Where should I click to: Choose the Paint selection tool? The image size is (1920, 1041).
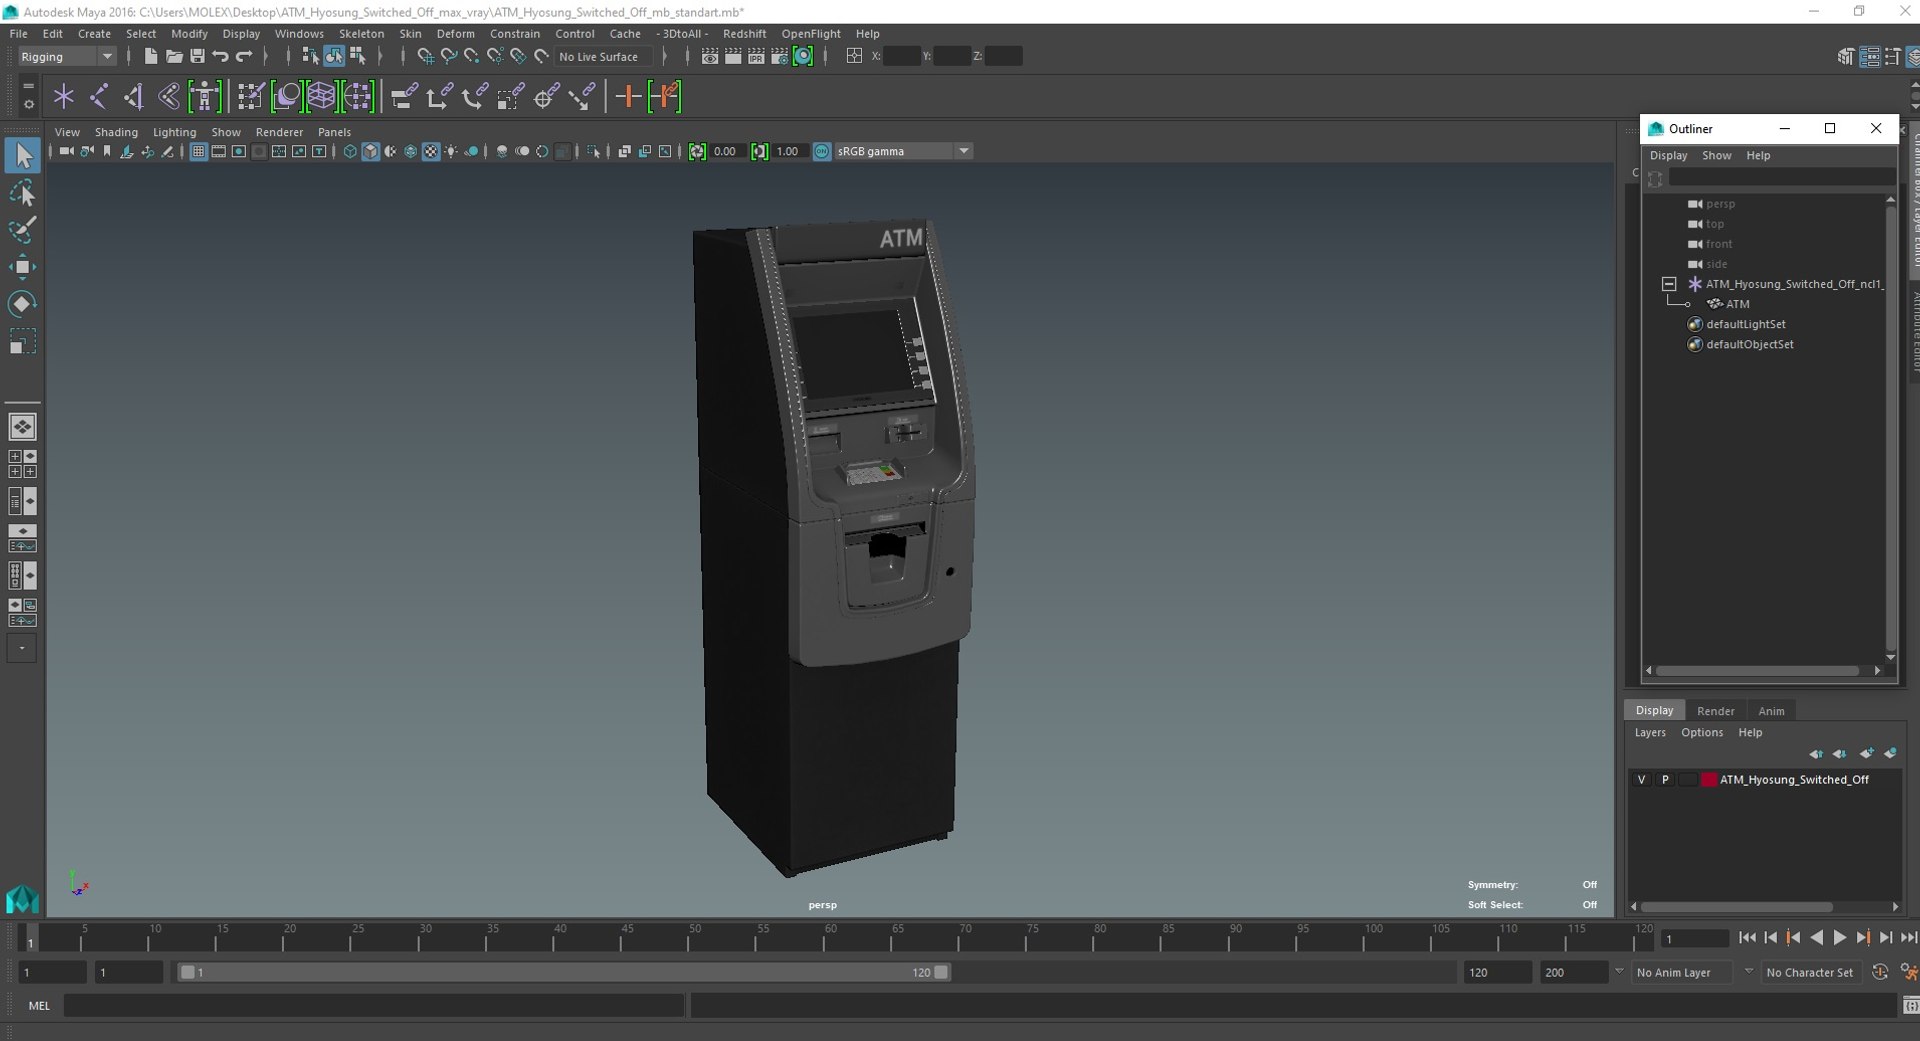coord(22,230)
